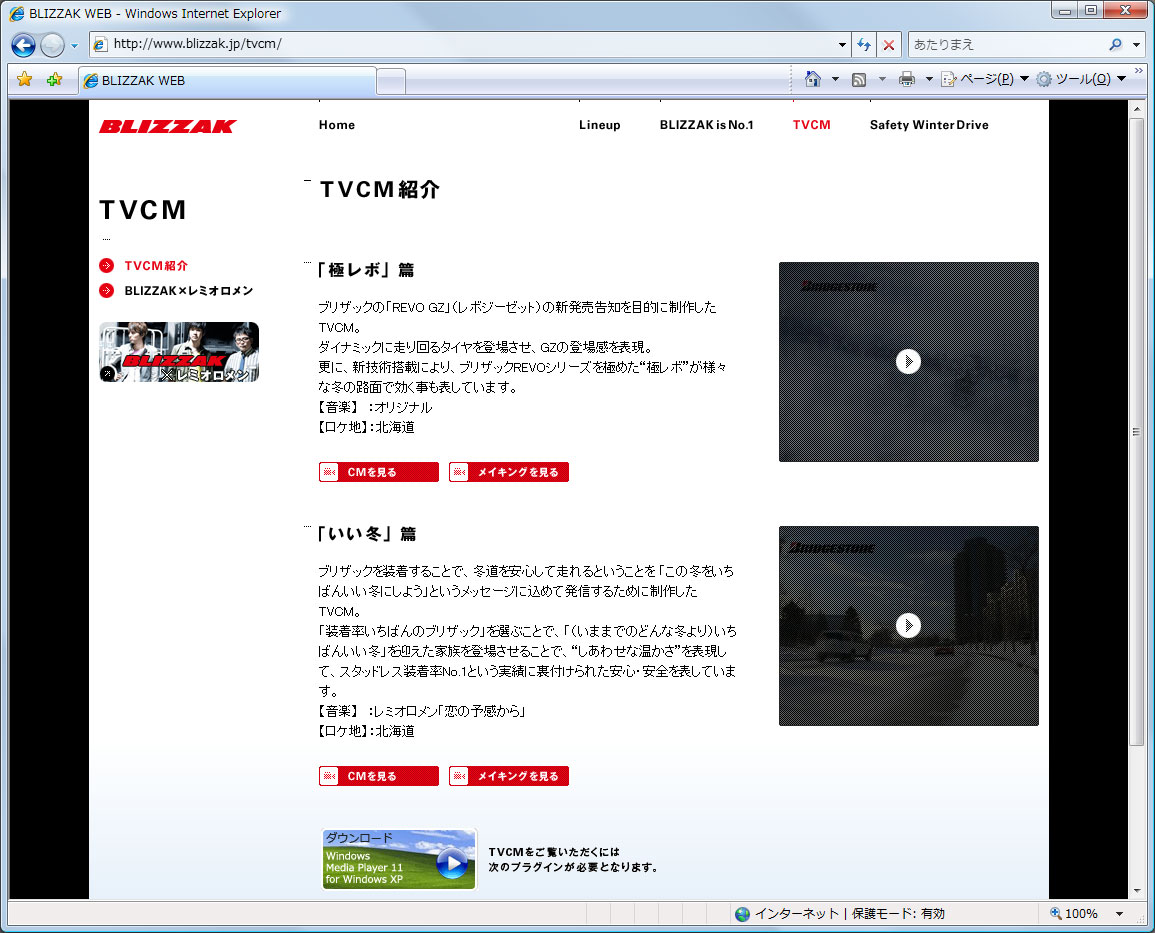Image resolution: width=1155 pixels, height=933 pixels.
Task: Click the Windows Media Player 11 download banner
Action: (x=399, y=859)
